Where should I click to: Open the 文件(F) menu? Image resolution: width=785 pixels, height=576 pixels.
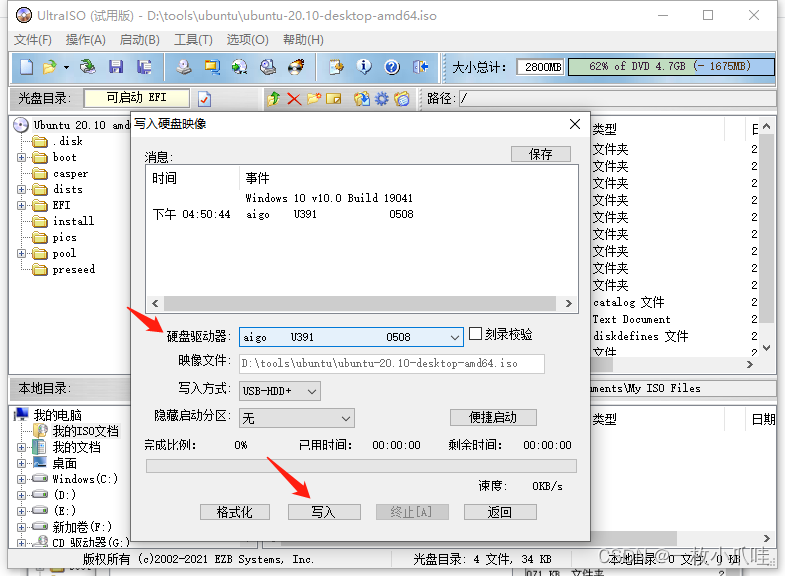[33, 40]
